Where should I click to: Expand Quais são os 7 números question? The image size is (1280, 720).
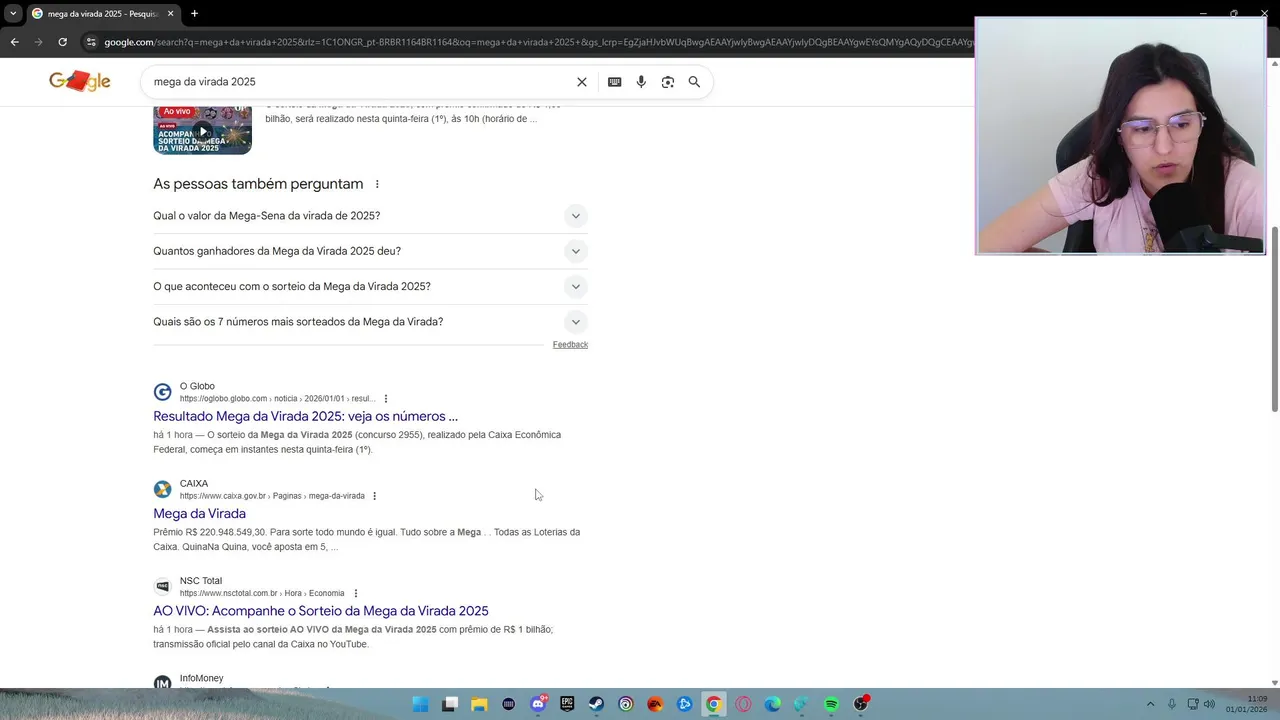click(370, 322)
